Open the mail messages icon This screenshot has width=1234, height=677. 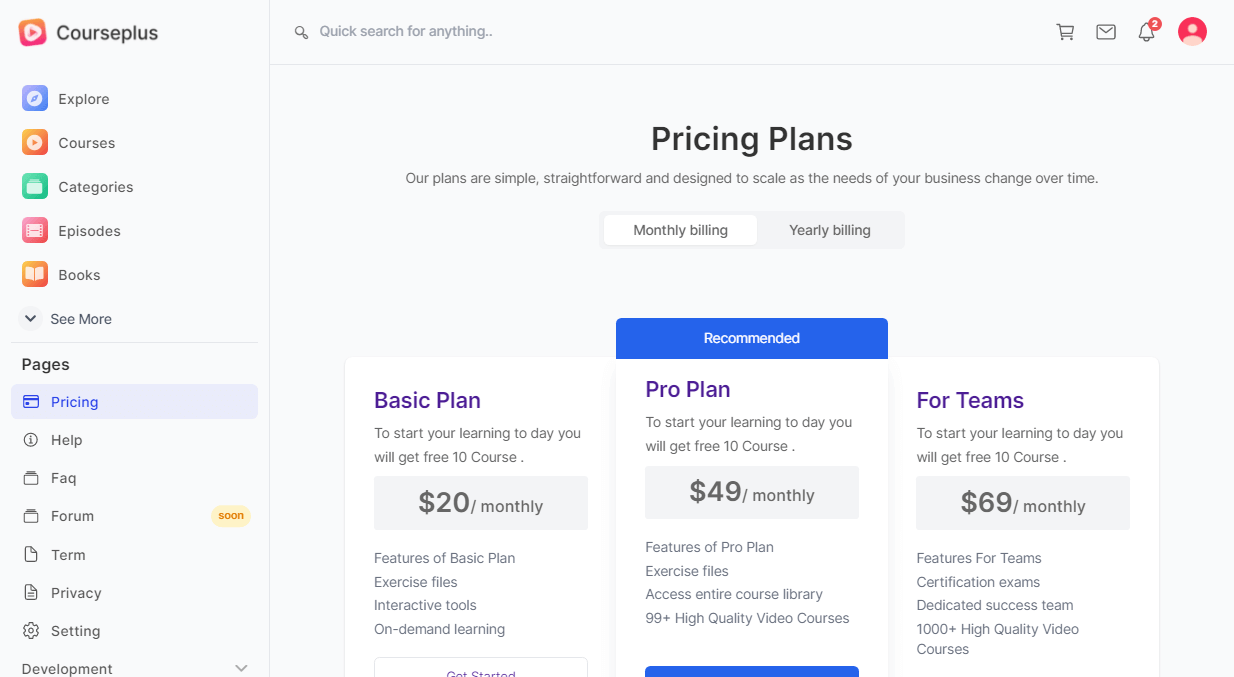click(x=1106, y=32)
